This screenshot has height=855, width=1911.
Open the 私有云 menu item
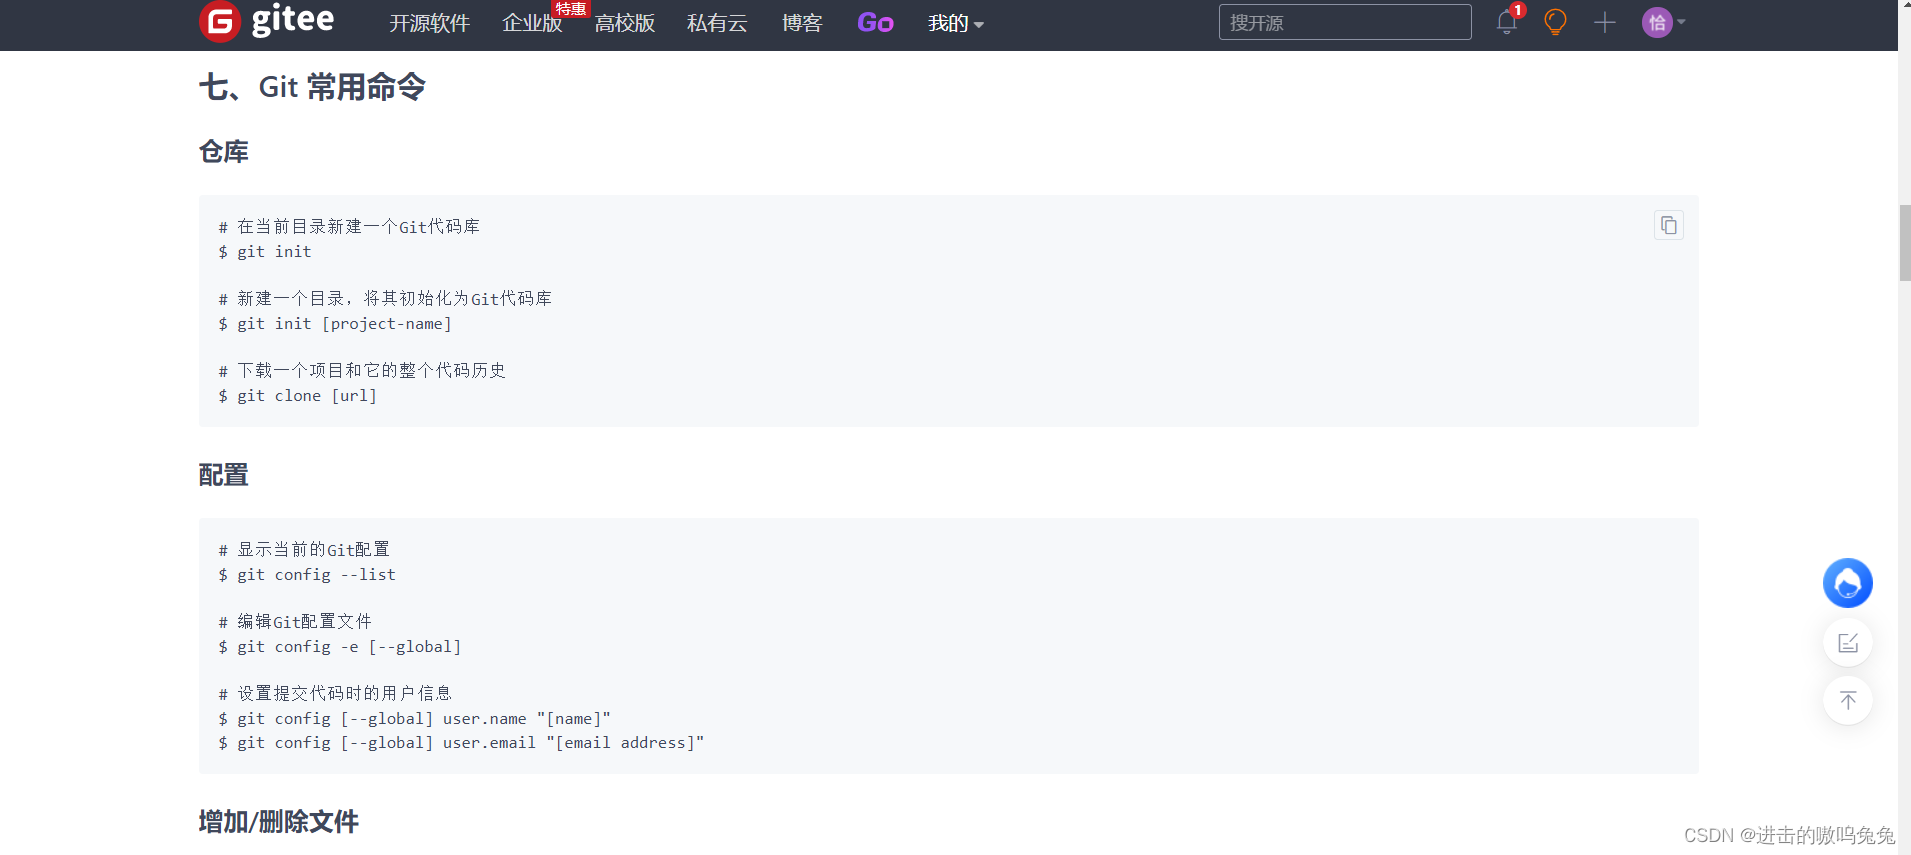[x=717, y=23]
